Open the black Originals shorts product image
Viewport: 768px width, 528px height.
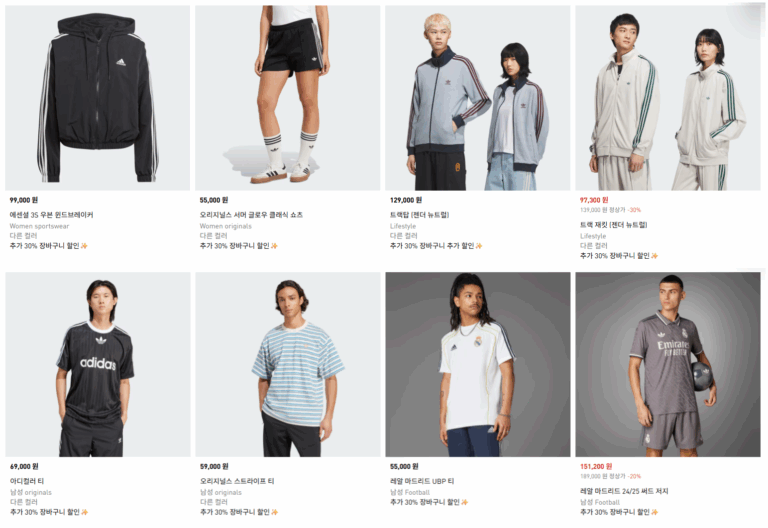[288, 98]
